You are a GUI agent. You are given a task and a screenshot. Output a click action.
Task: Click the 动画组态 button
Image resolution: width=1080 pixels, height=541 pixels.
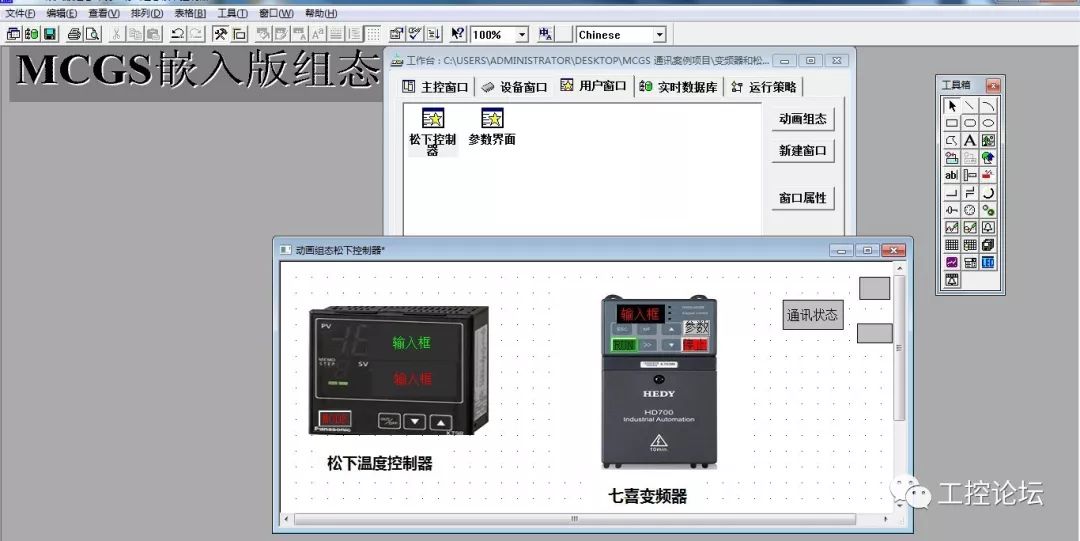point(802,119)
